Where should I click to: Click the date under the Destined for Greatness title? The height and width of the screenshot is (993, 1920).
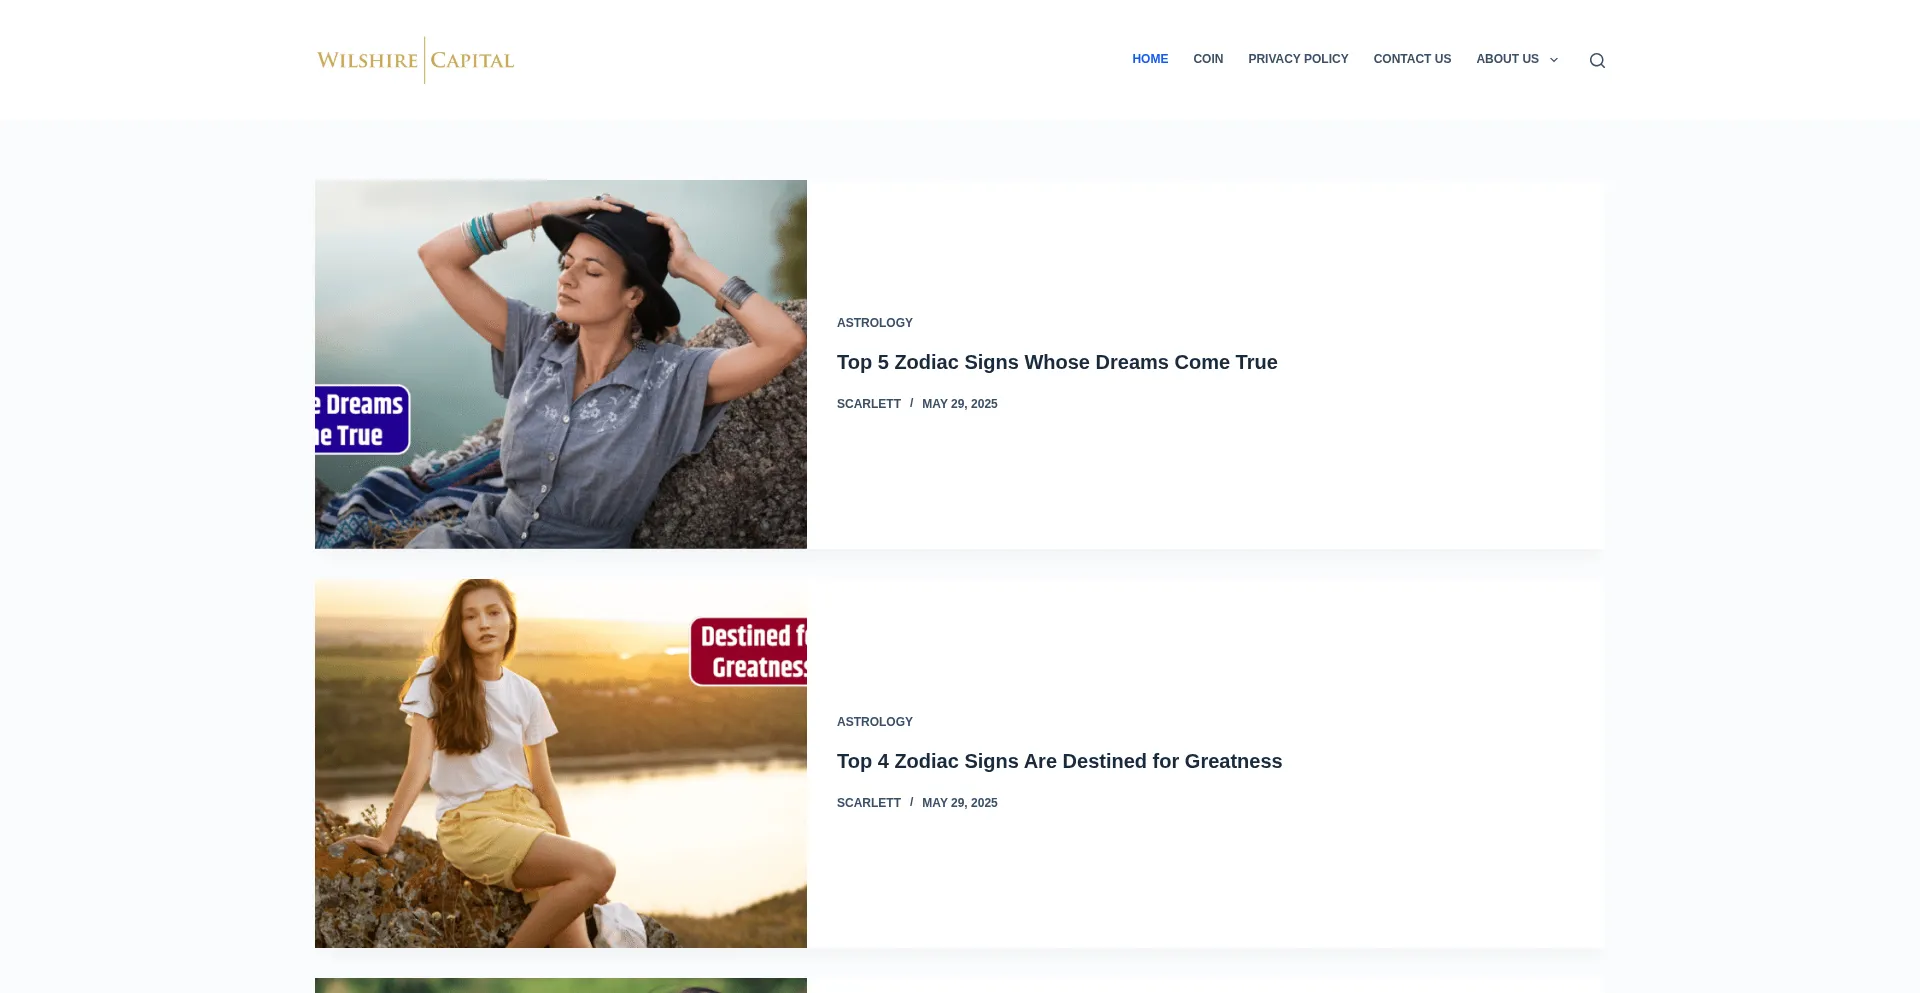(959, 803)
